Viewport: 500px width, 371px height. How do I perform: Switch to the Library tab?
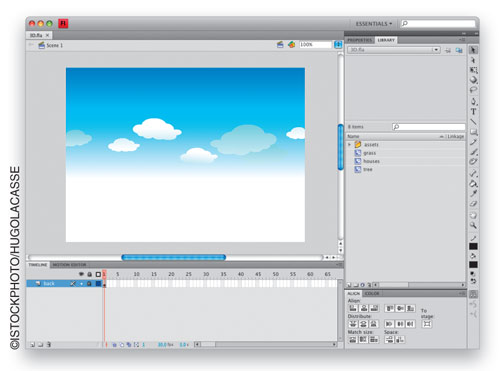pyautogui.click(x=386, y=40)
